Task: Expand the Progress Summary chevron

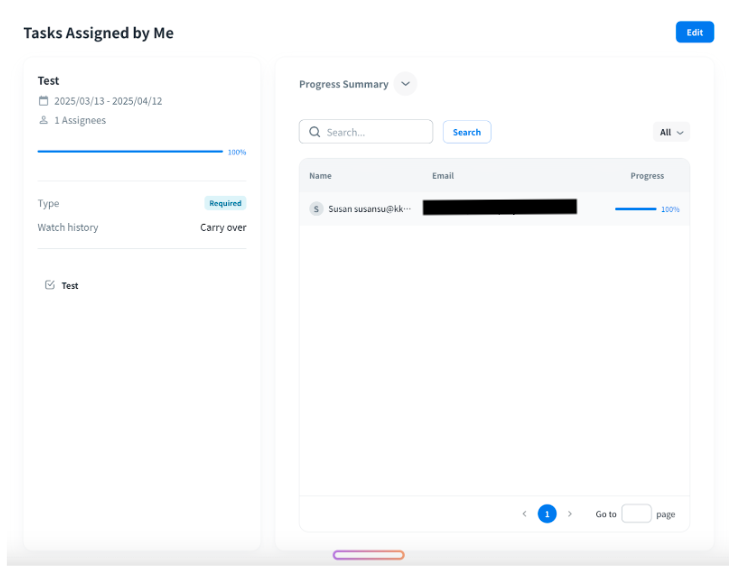Action: pos(405,84)
